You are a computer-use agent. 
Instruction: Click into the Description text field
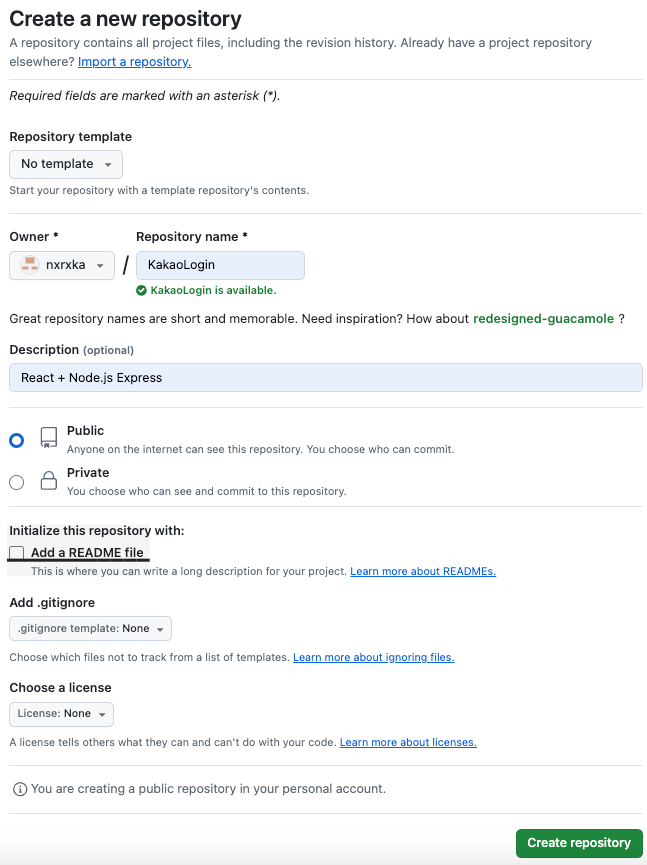(x=326, y=378)
